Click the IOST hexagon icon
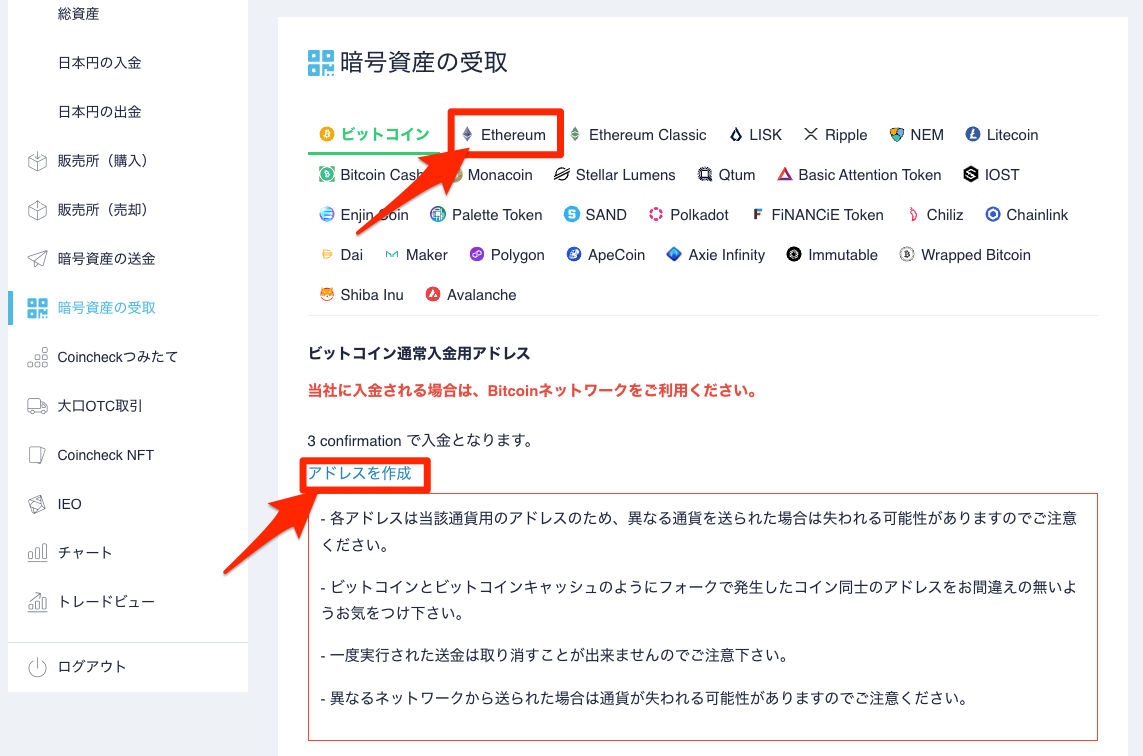This screenshot has height=756, width=1143. click(970, 174)
